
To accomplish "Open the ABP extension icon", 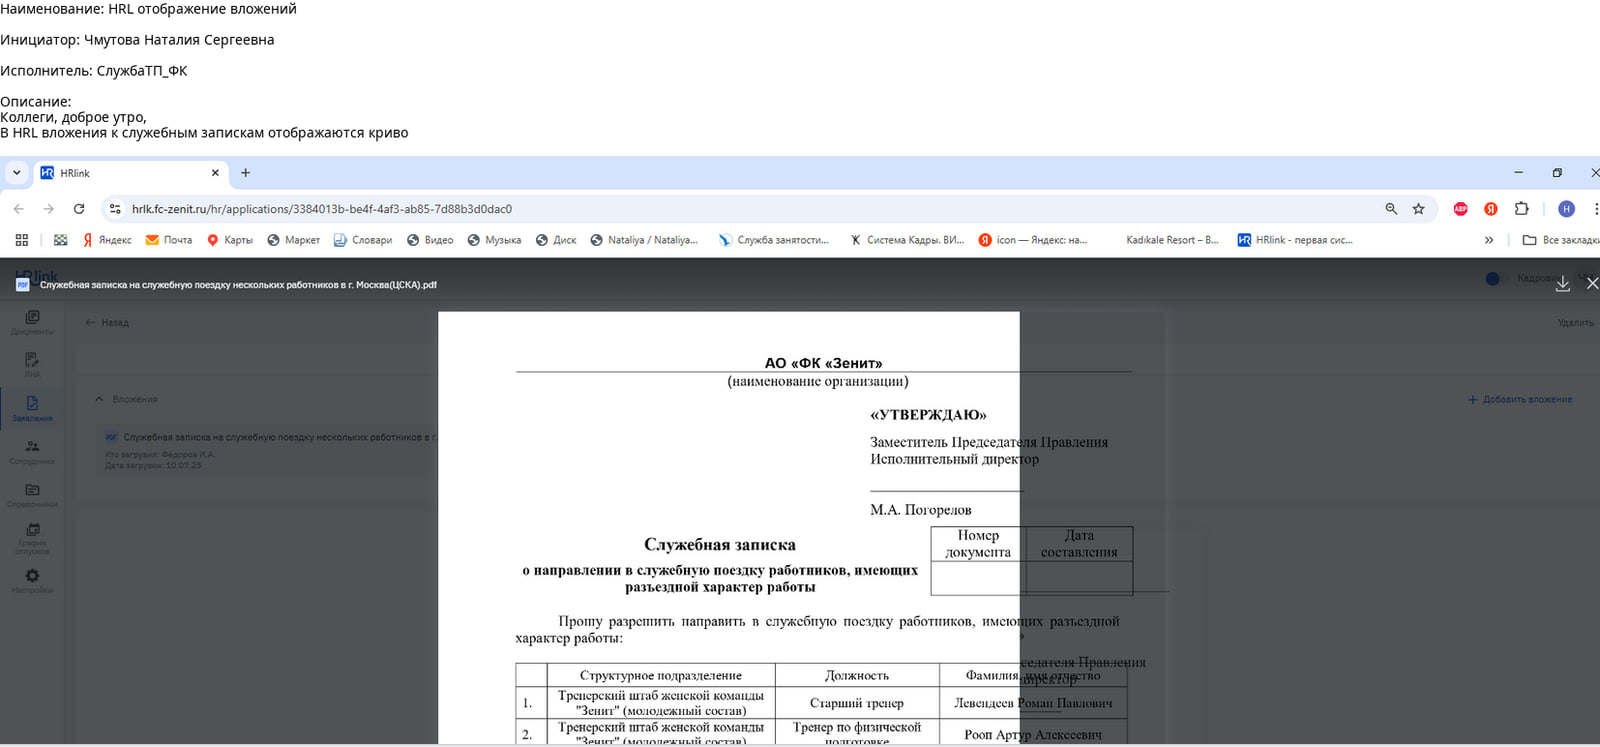I will point(1461,209).
